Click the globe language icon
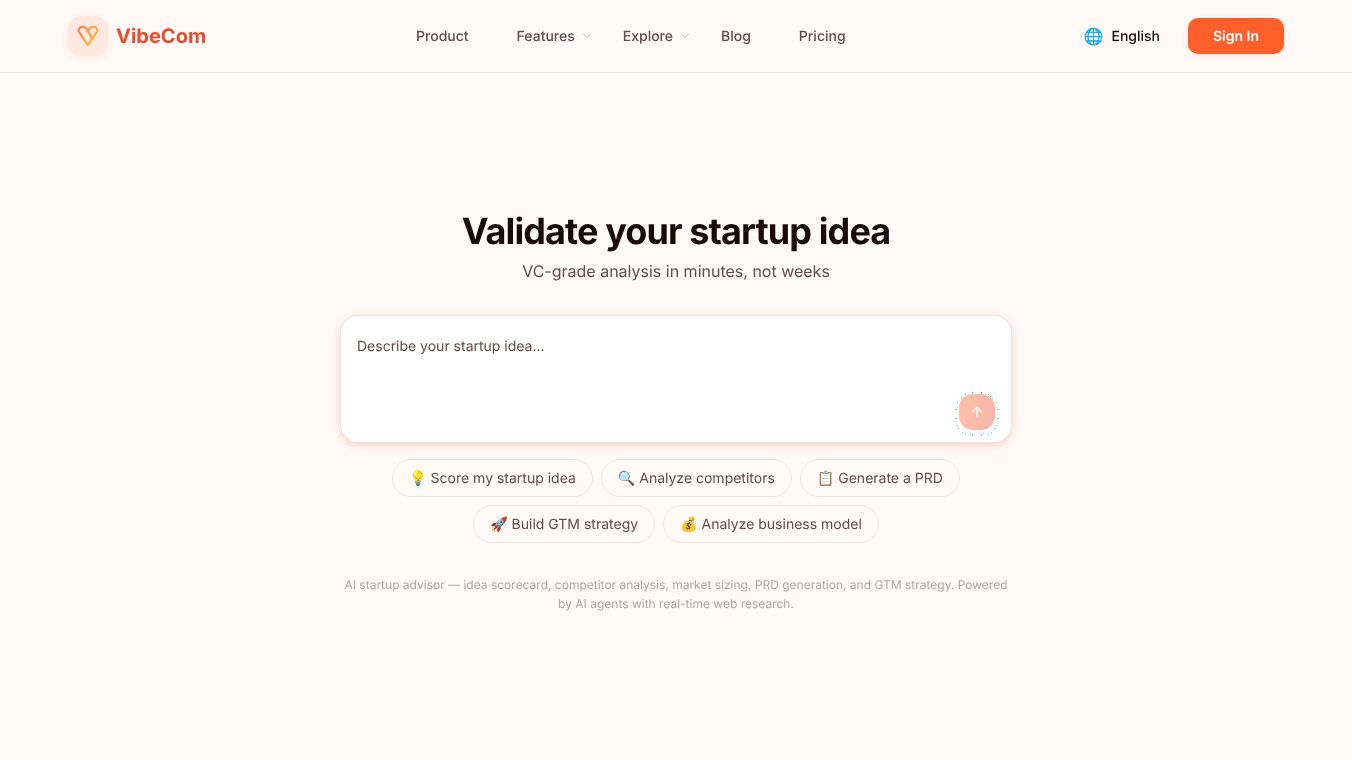1352x760 pixels. [x=1092, y=36]
